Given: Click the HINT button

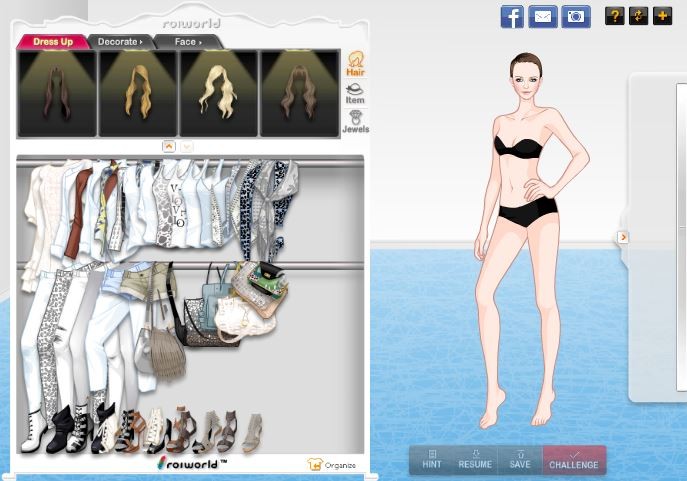Looking at the screenshot, I should [x=432, y=459].
